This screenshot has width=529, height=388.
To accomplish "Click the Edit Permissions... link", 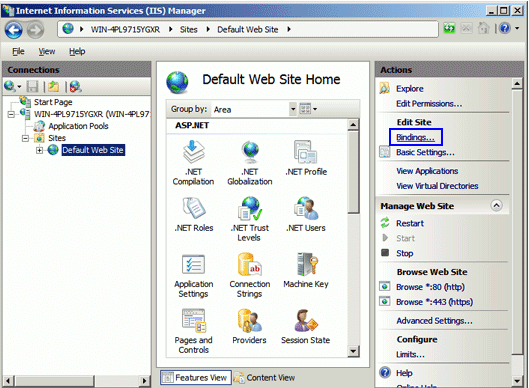I will 429,104.
